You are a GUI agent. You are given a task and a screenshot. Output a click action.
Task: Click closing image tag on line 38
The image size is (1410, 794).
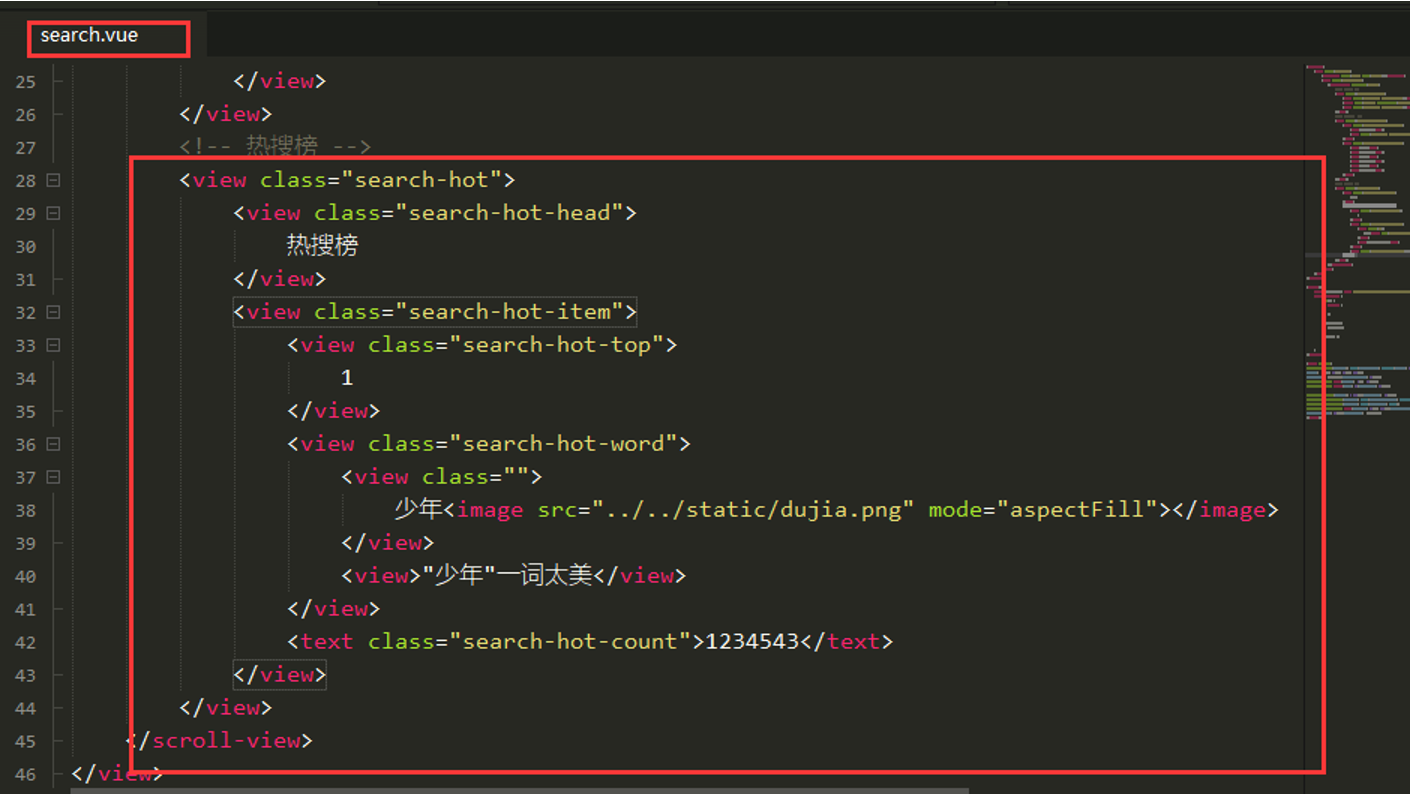tap(1226, 510)
